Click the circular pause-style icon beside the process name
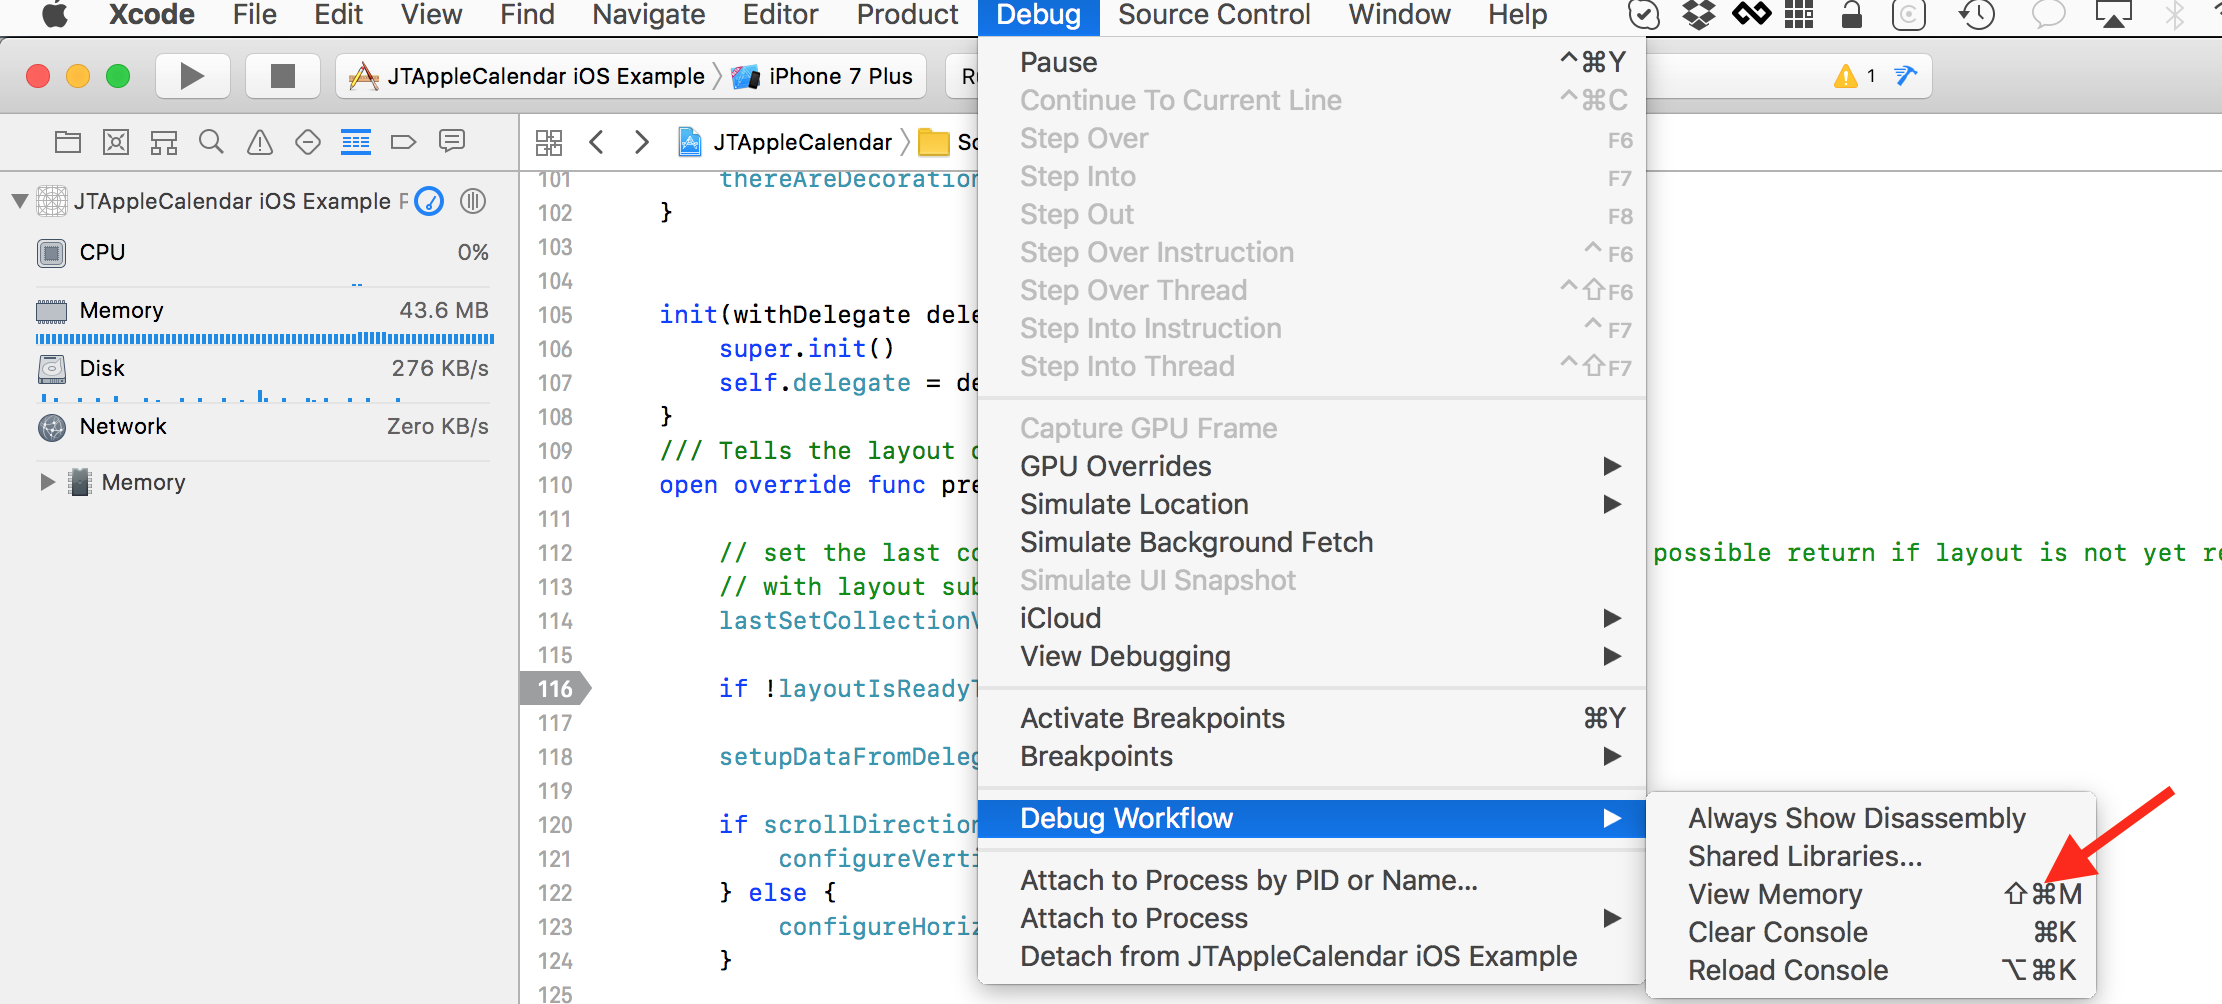 point(473,201)
